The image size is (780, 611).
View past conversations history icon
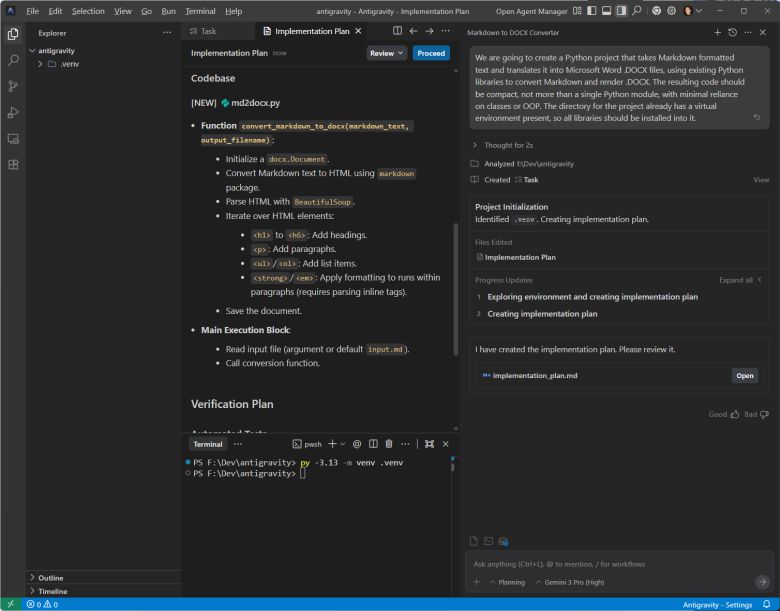tap(732, 32)
